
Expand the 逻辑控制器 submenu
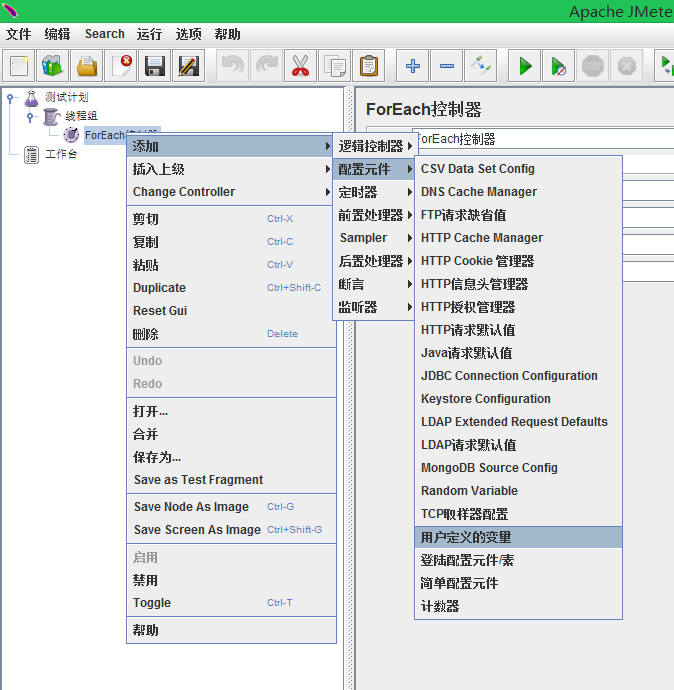tap(374, 146)
